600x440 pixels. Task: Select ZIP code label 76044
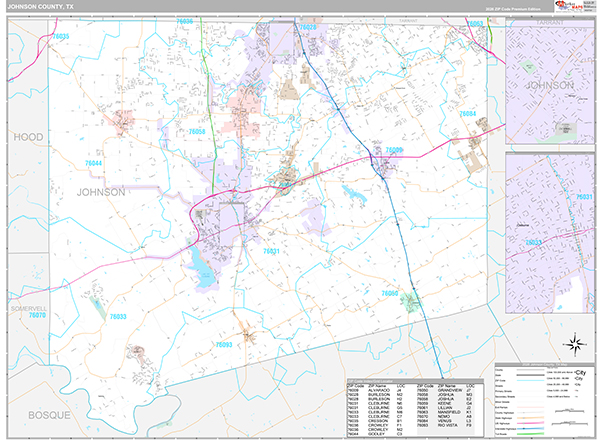(x=95, y=163)
